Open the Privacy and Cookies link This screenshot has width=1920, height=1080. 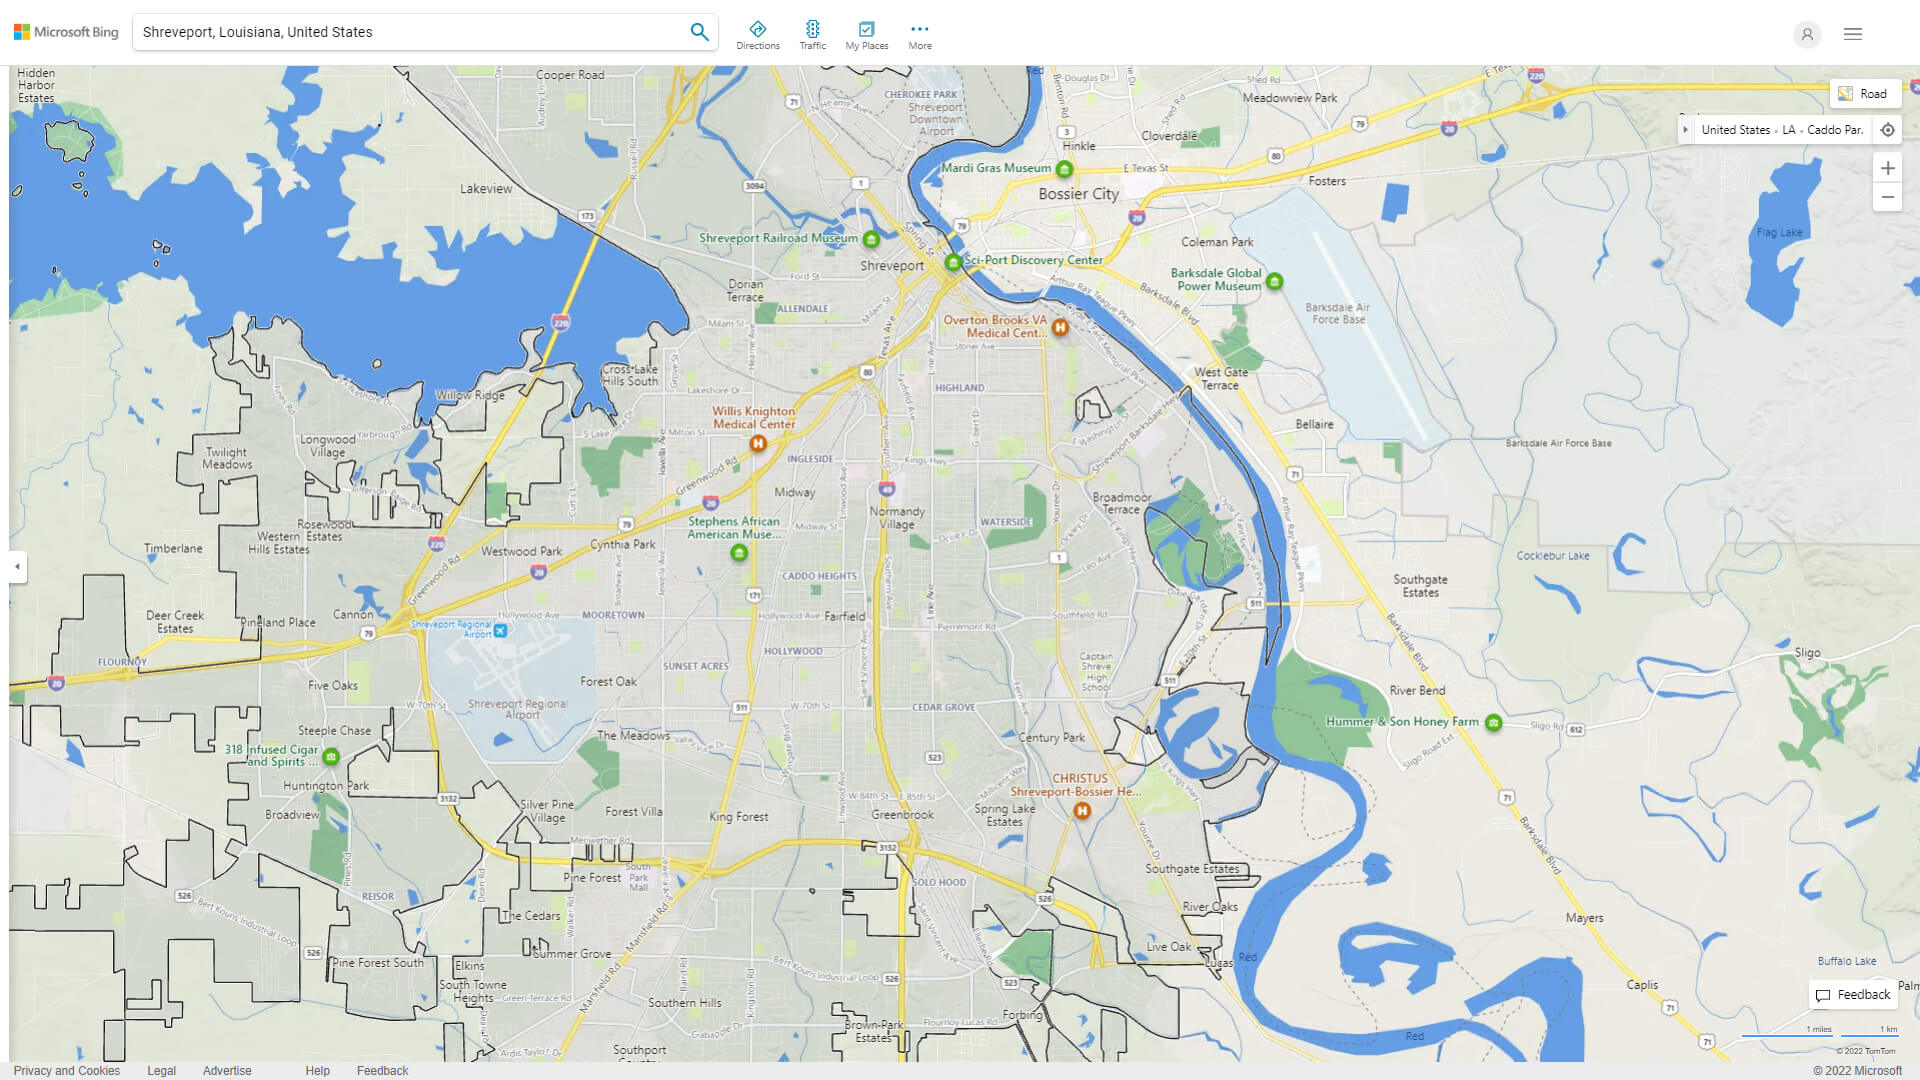point(68,1070)
